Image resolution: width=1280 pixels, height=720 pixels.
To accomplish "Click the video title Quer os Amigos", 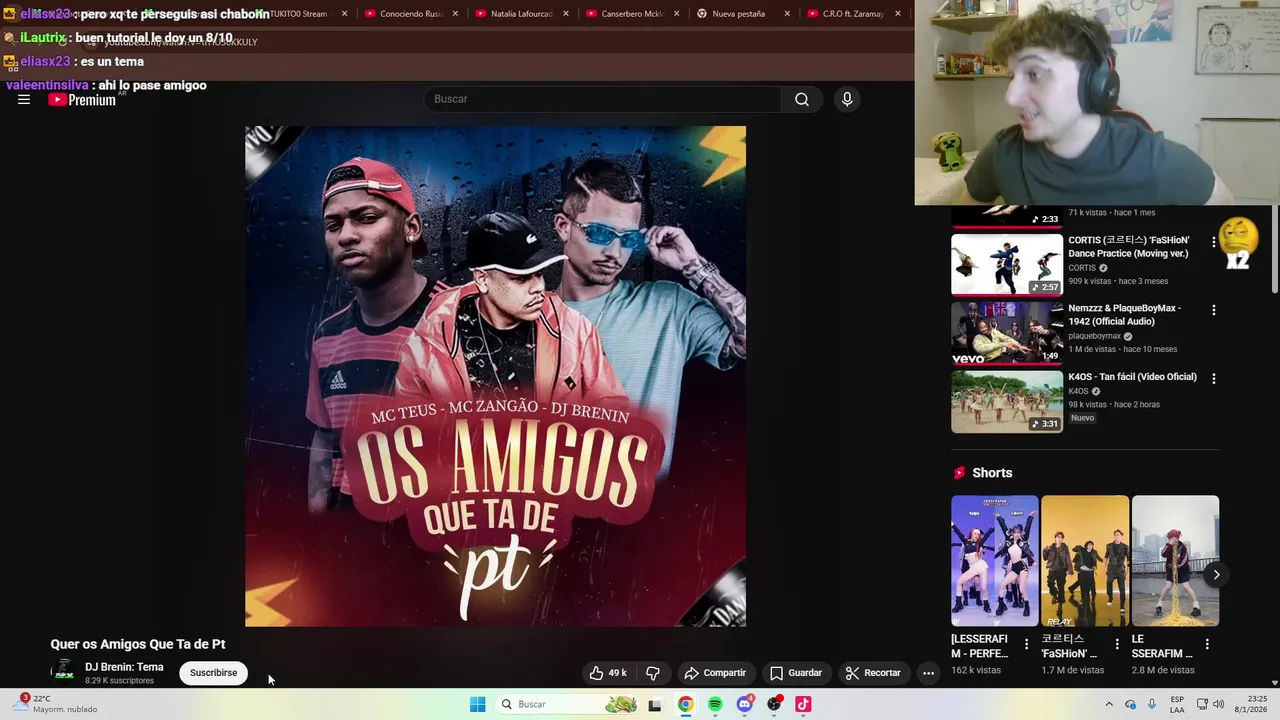I will [138, 644].
